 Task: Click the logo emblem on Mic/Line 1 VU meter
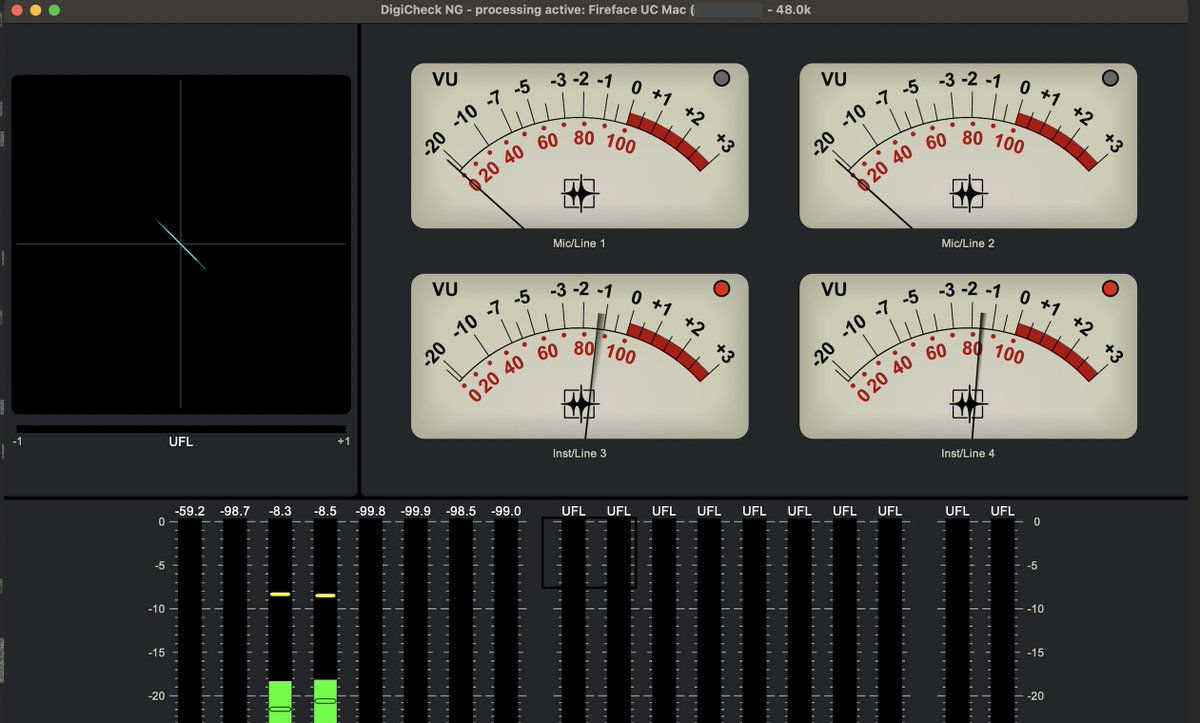click(579, 194)
